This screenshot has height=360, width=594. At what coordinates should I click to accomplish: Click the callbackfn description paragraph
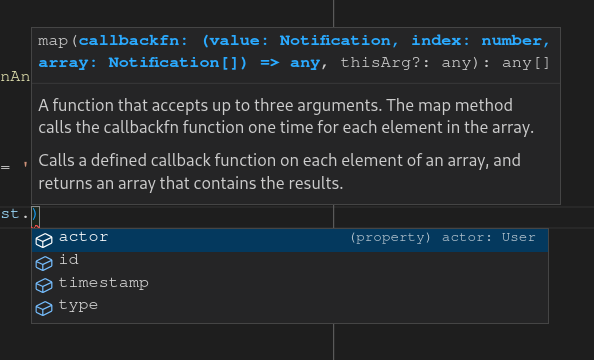point(286,116)
